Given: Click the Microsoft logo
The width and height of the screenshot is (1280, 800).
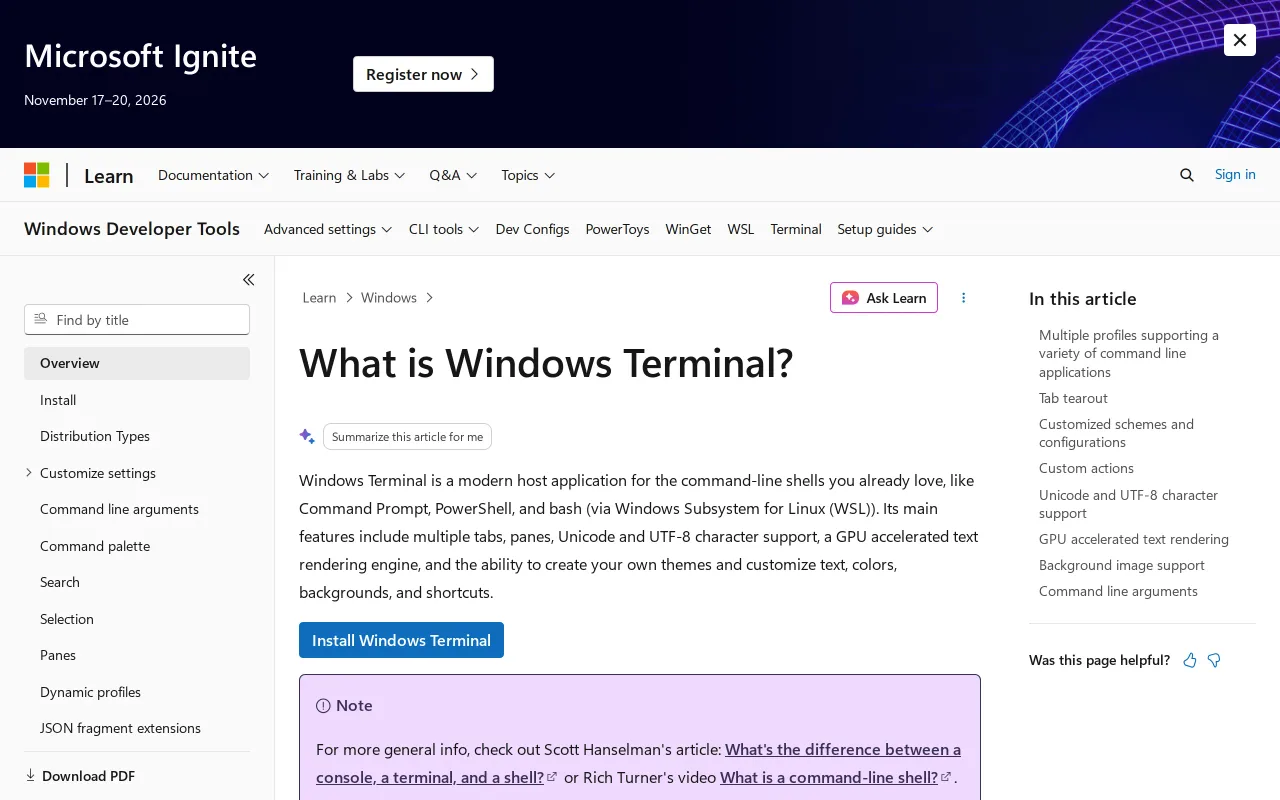Looking at the screenshot, I should click(37, 175).
